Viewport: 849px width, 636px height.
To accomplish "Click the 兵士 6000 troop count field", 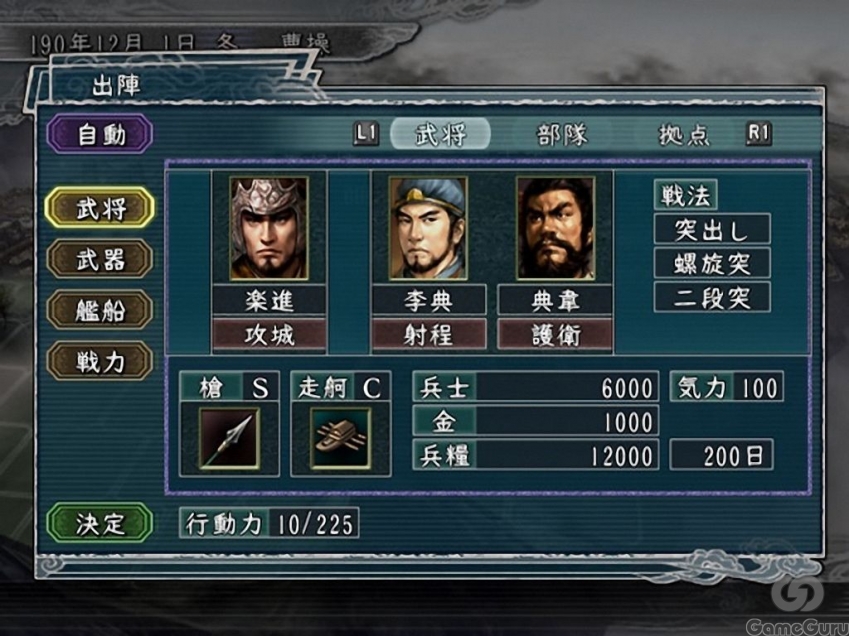I will click(x=535, y=387).
